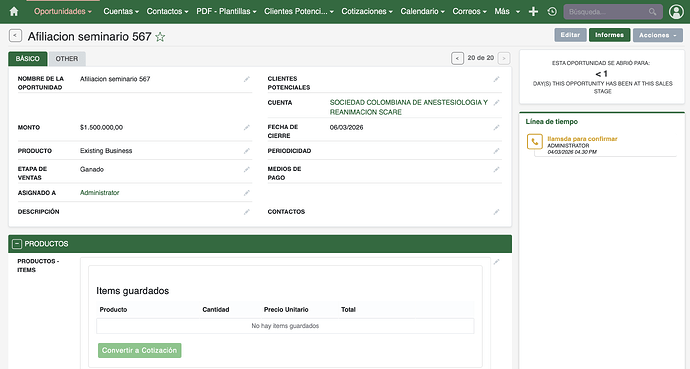
Task: Edit Contactos field pencil
Action: pos(496,212)
